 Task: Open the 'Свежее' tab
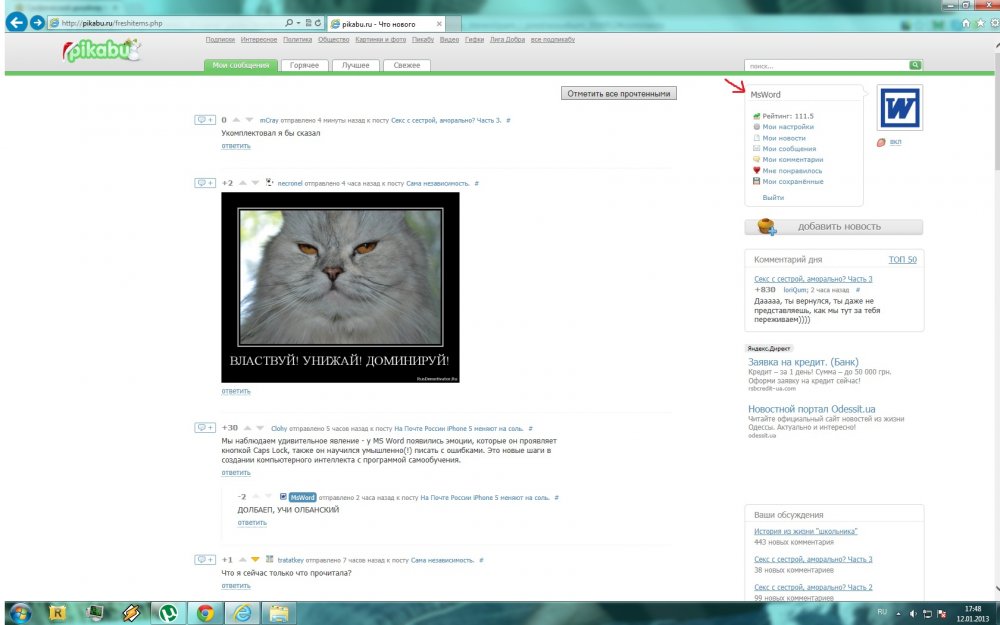[x=407, y=66]
